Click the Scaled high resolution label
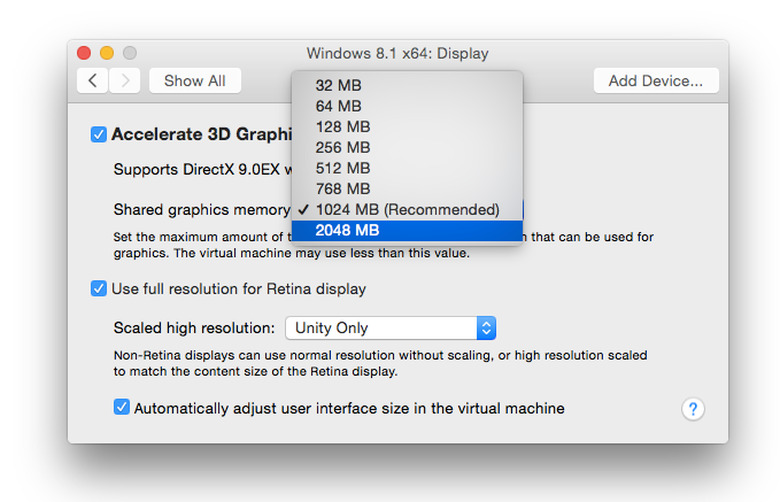This screenshot has height=502, width=780. tap(194, 328)
